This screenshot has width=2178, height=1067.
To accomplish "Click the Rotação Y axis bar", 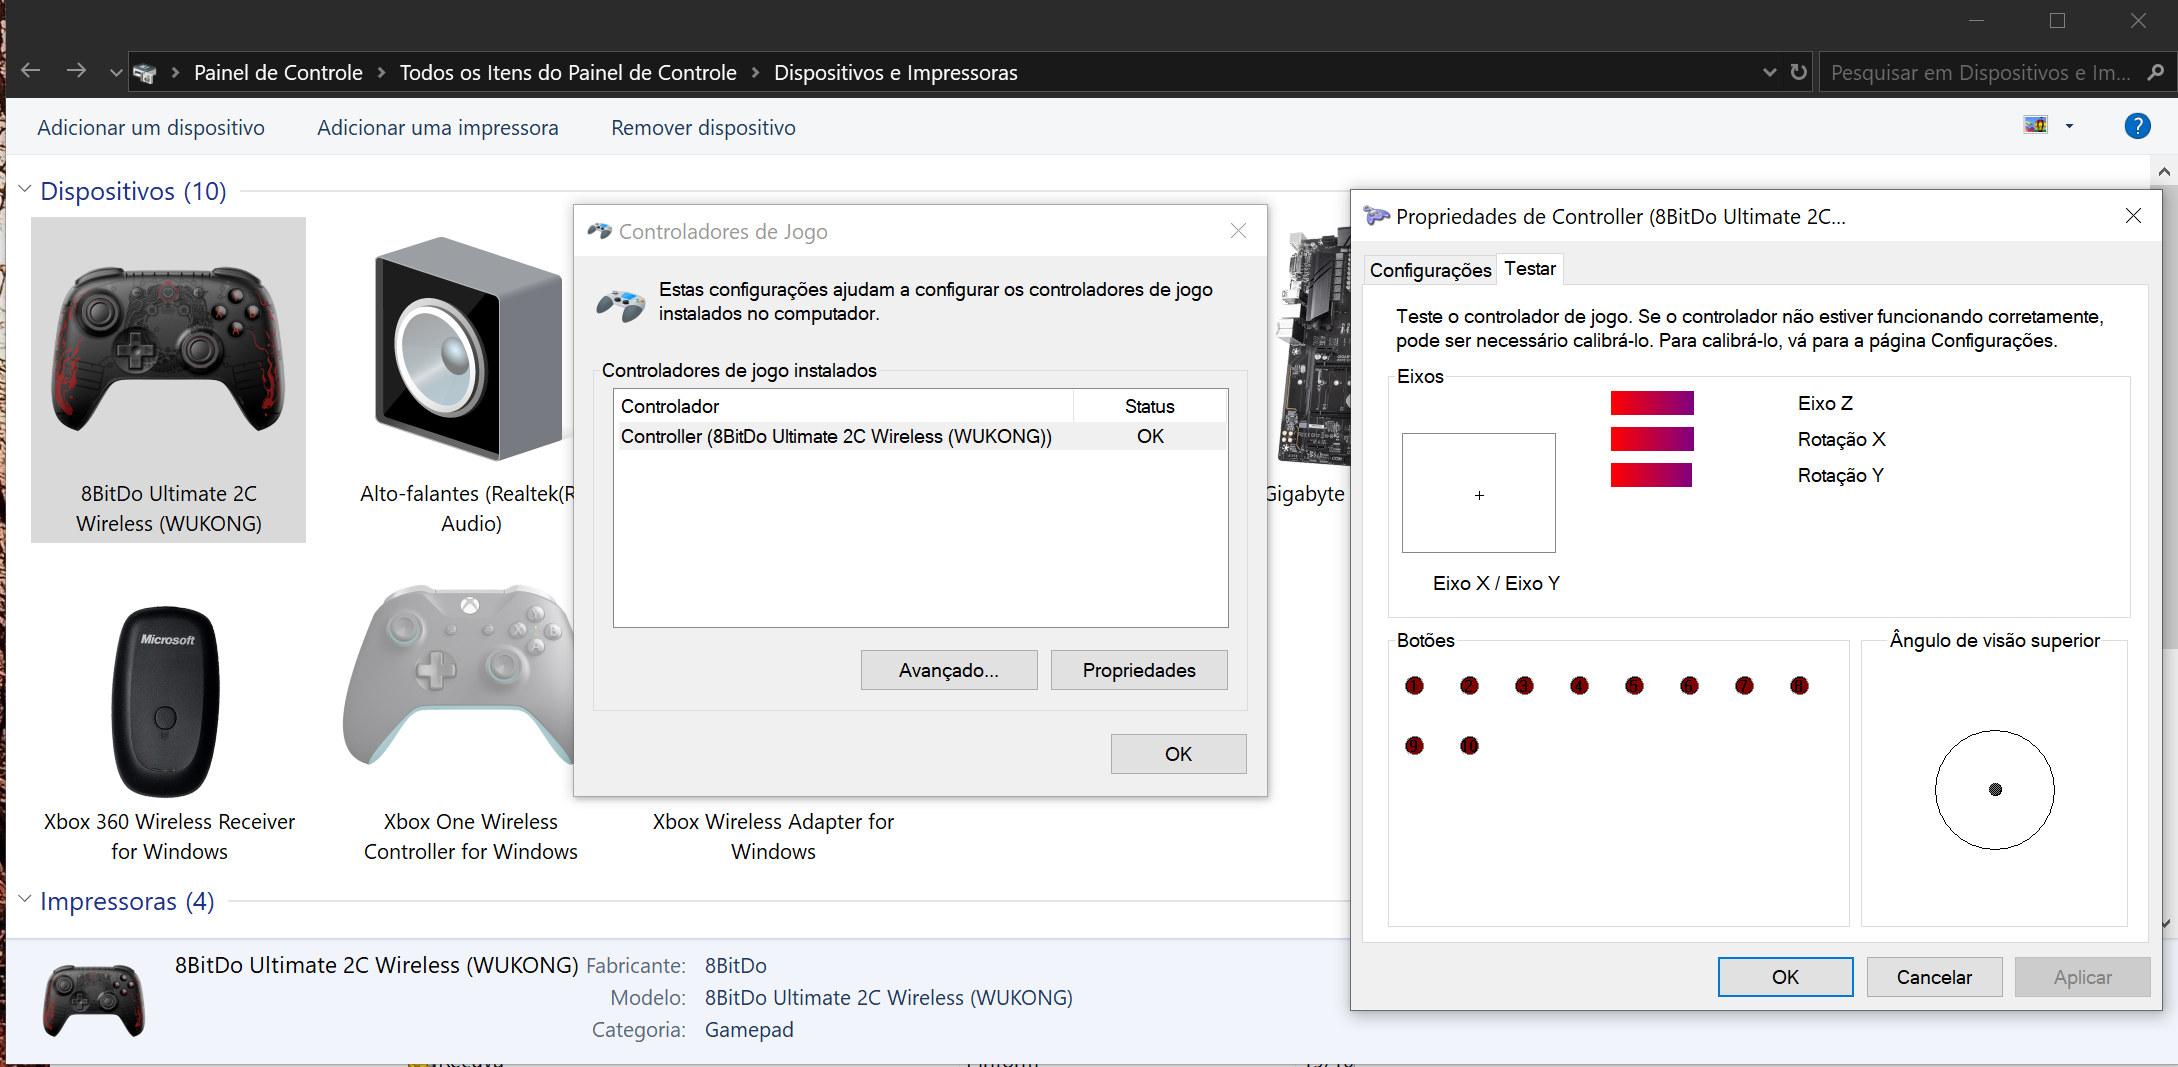I will point(1651,475).
